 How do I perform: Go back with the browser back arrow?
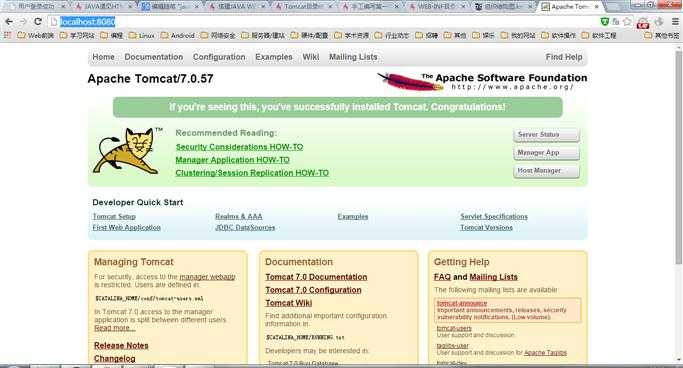pyautogui.click(x=9, y=21)
